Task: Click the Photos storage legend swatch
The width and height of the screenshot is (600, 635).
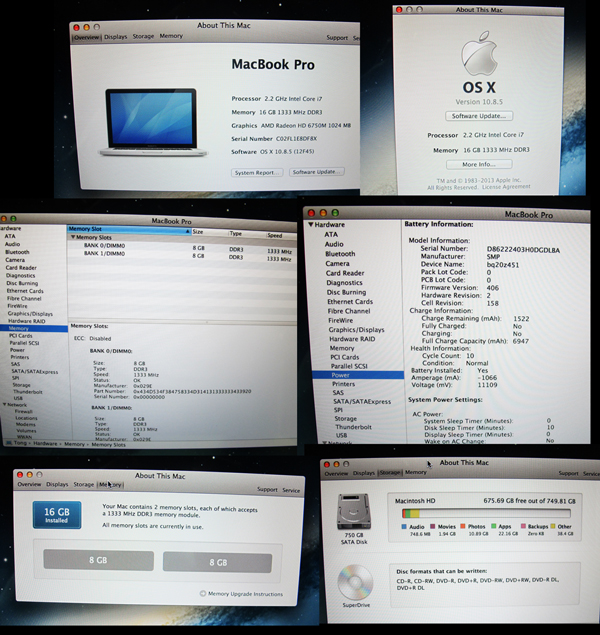Action: 463,526
